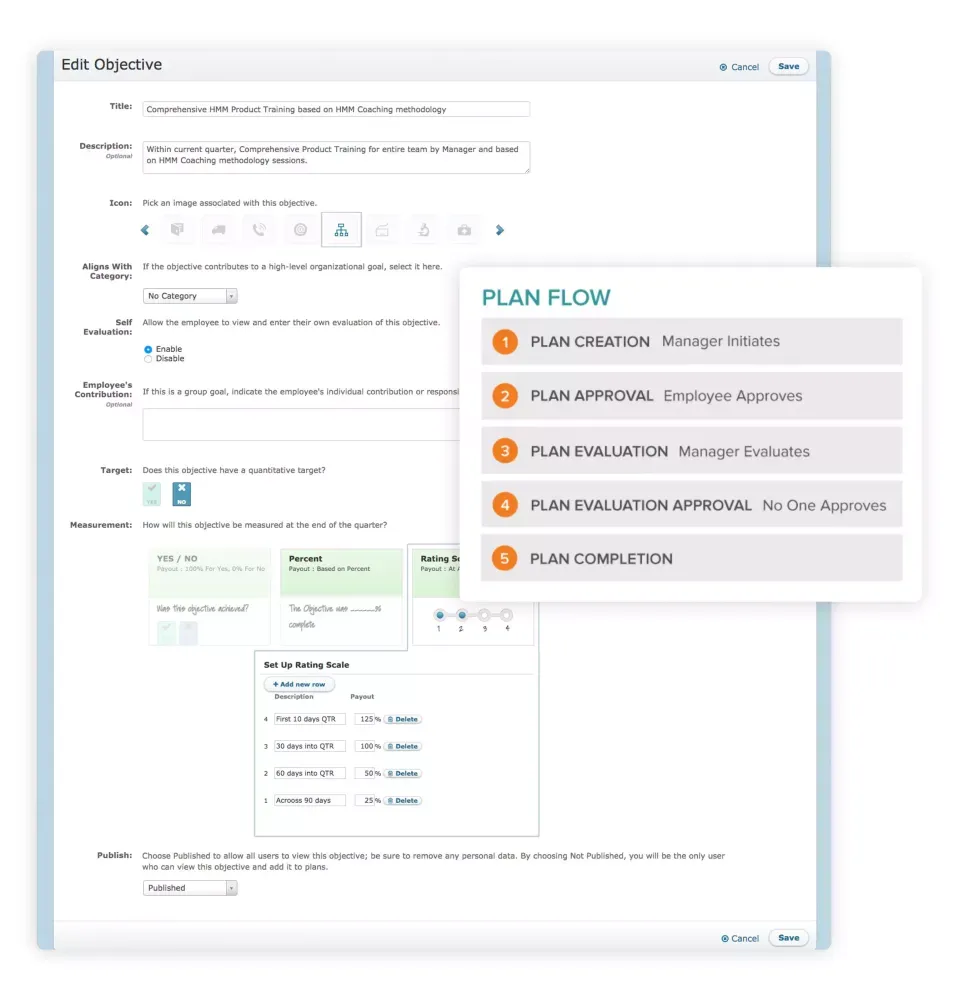
Task: Select Disable for self evaluation
Action: (149, 358)
